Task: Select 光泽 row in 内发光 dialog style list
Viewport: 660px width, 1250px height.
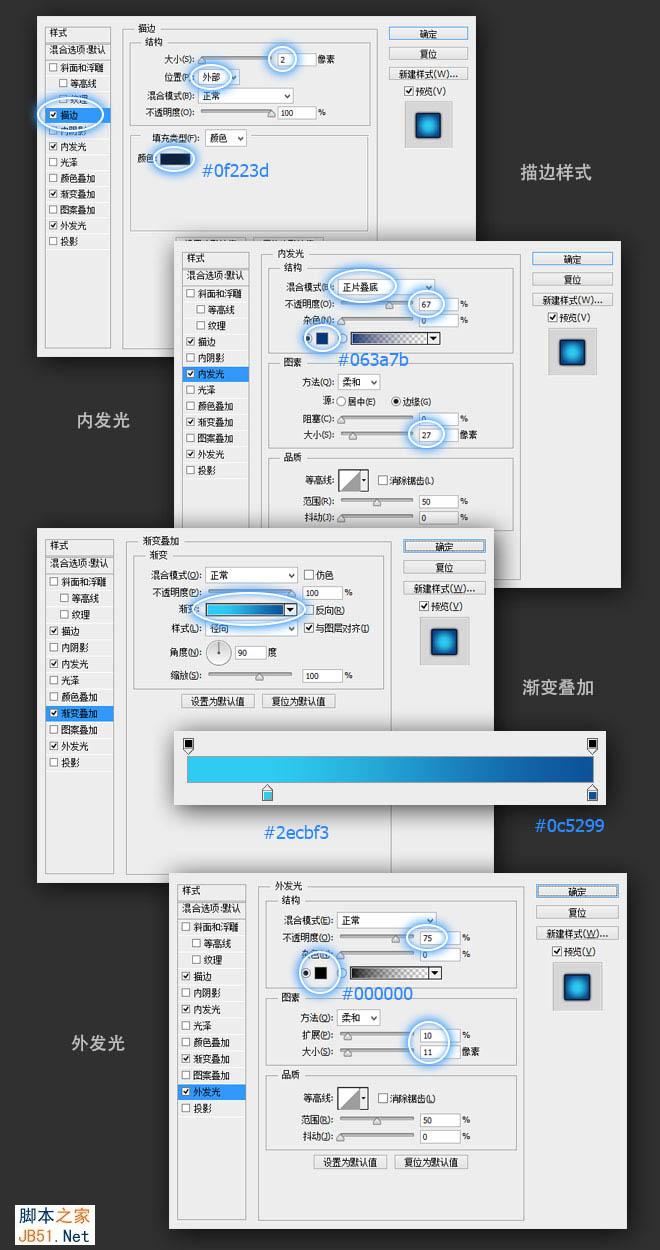Action: [x=216, y=390]
